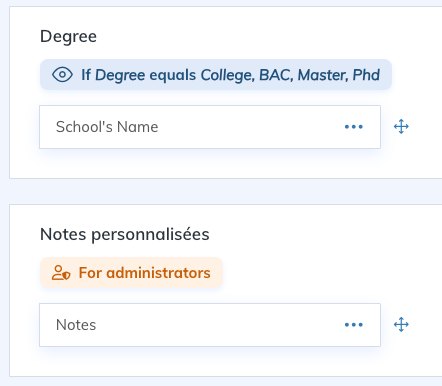
Task: Click the 'School's Name' label text
Action: point(107,127)
